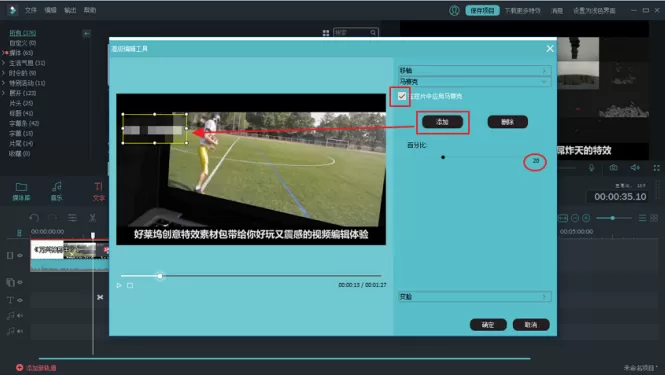The width and height of the screenshot is (665, 377).
Task: Mute the first music track speaker icon
Action: point(20,316)
